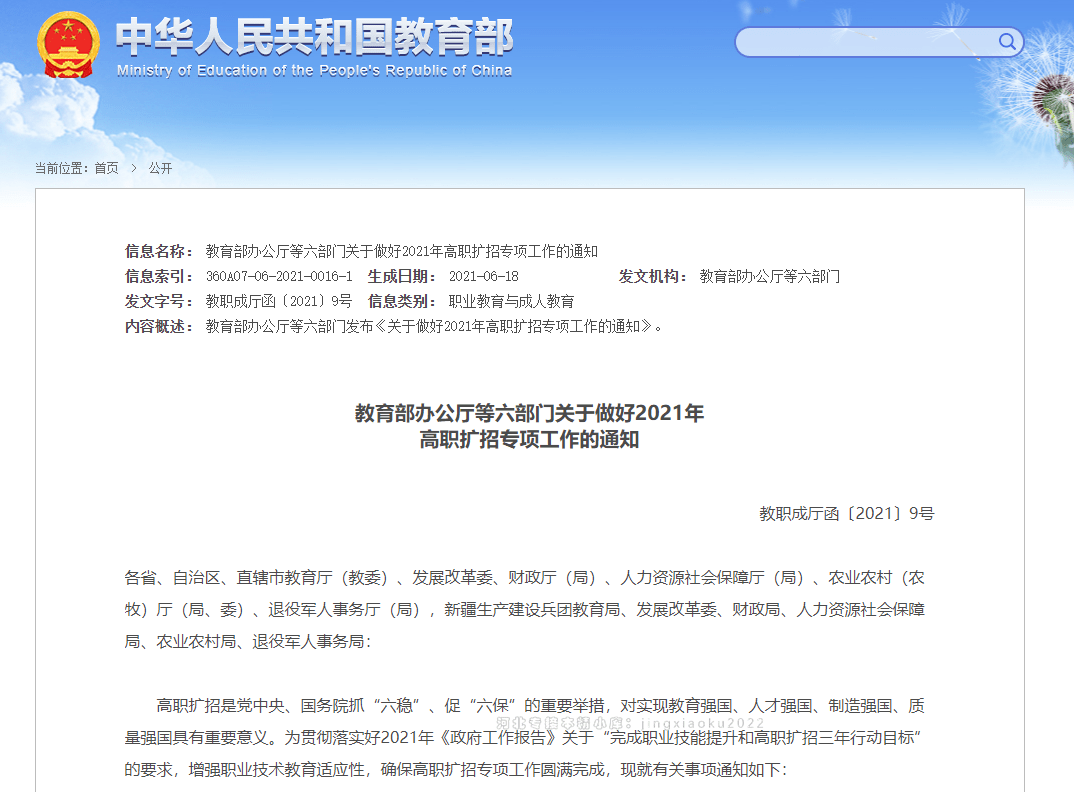Click the 信息类别 value 职业教育与成人教育
The width and height of the screenshot is (1074, 792).
[511, 301]
